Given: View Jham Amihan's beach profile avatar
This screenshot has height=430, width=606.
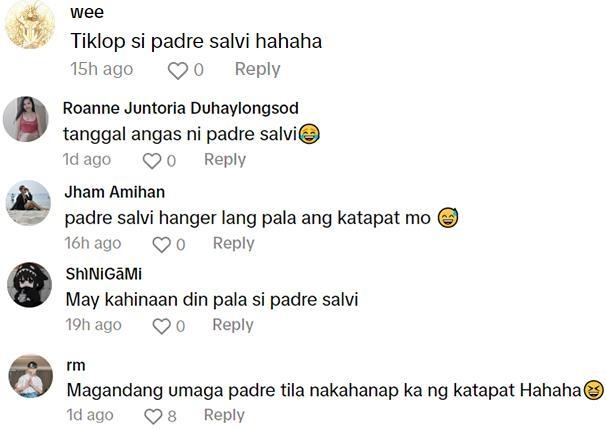Looking at the screenshot, I should [29, 202].
